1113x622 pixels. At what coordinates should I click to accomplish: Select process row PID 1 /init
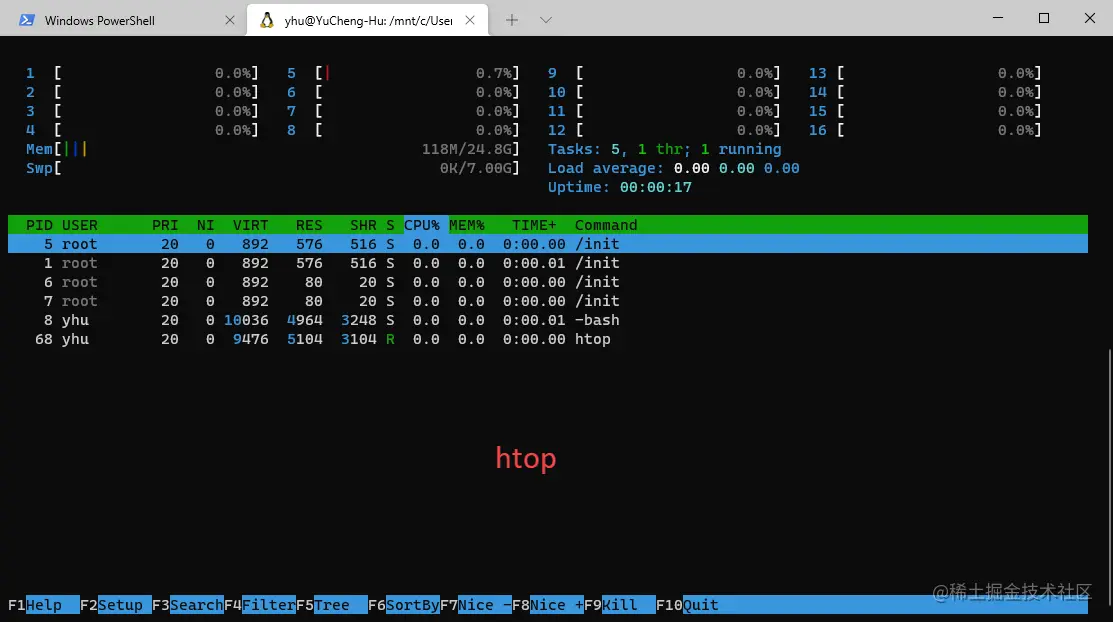coord(547,263)
